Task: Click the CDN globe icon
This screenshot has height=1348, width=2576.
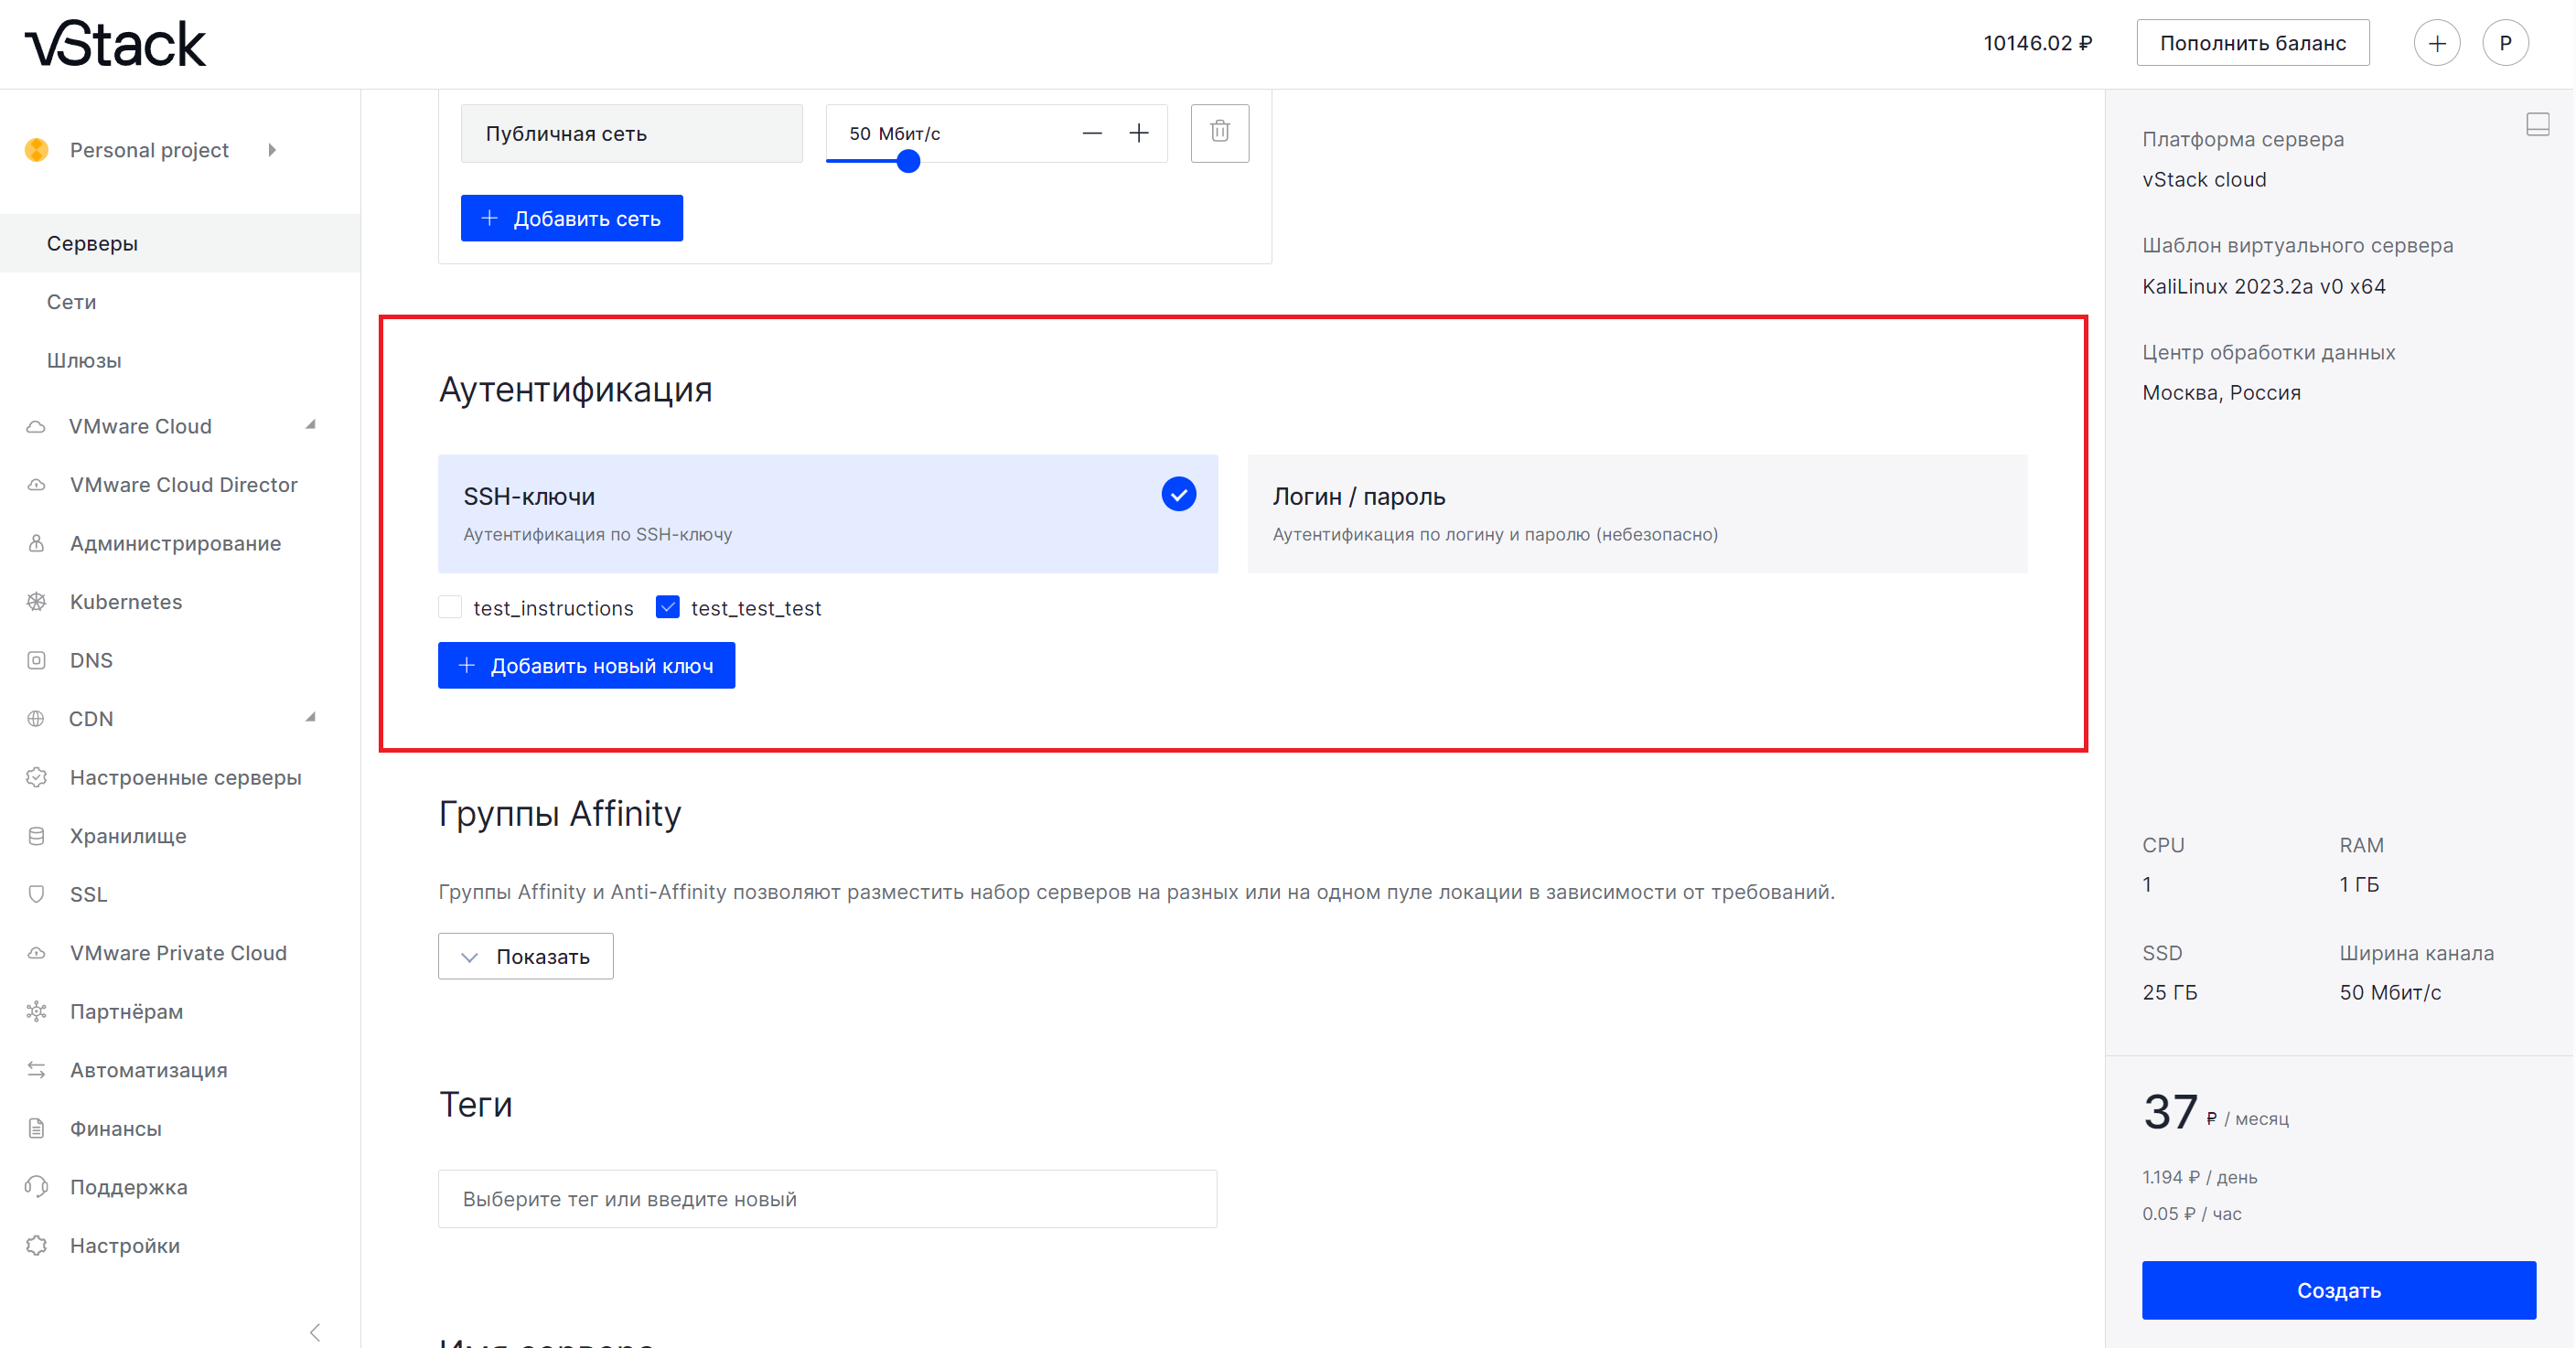Action: (x=36, y=719)
